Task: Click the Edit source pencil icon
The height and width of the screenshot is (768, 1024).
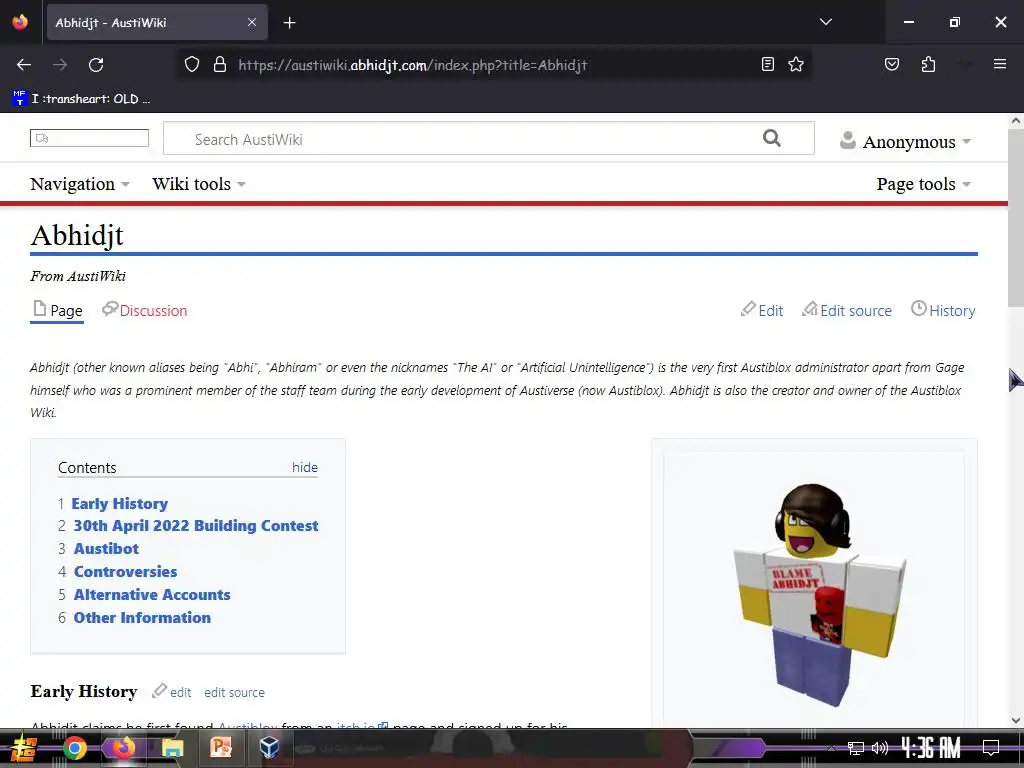Action: [x=809, y=309]
